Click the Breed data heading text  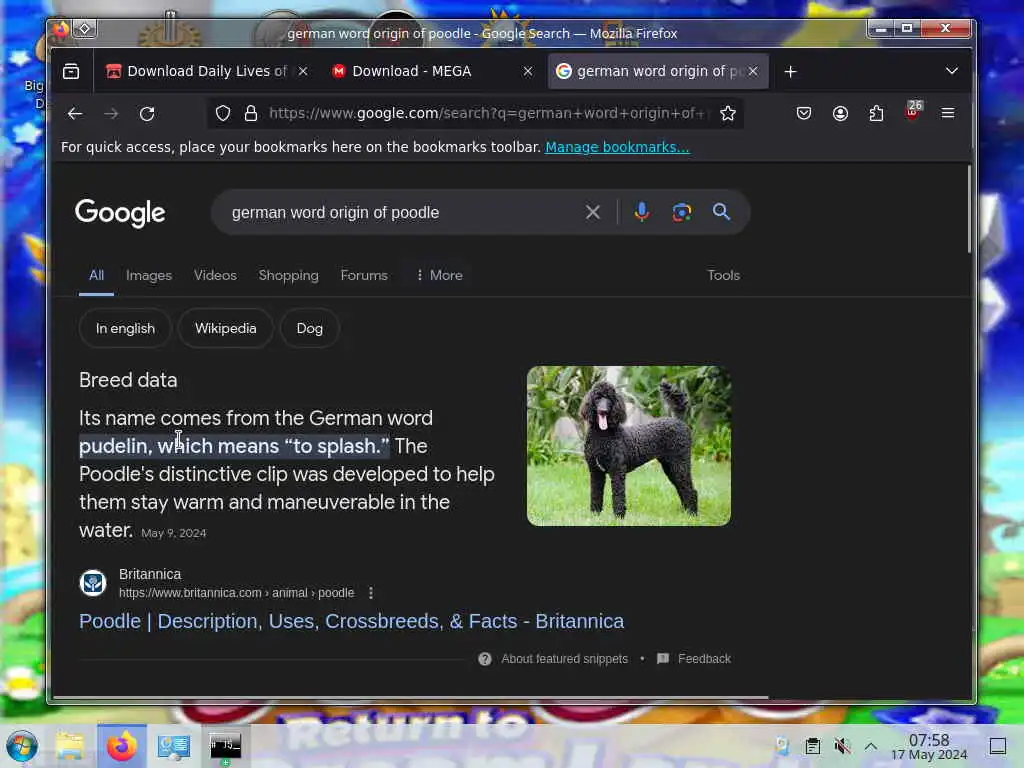point(128,380)
